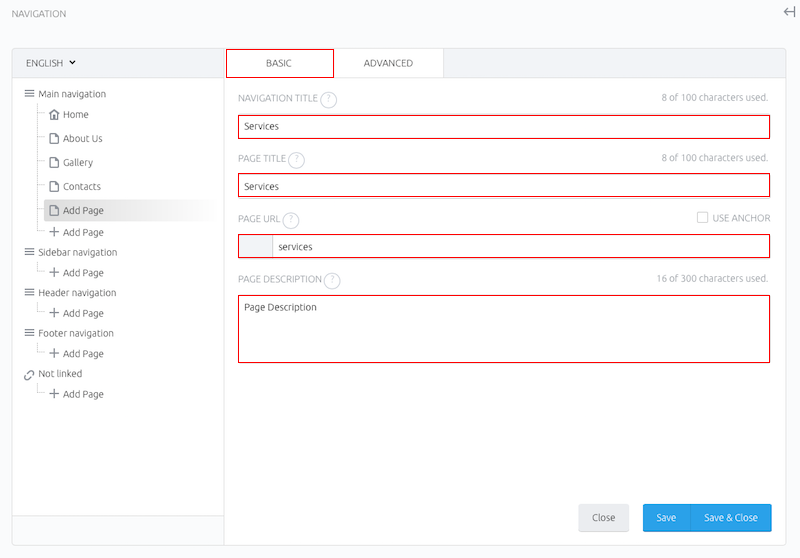Select the Basic tab

280,63
